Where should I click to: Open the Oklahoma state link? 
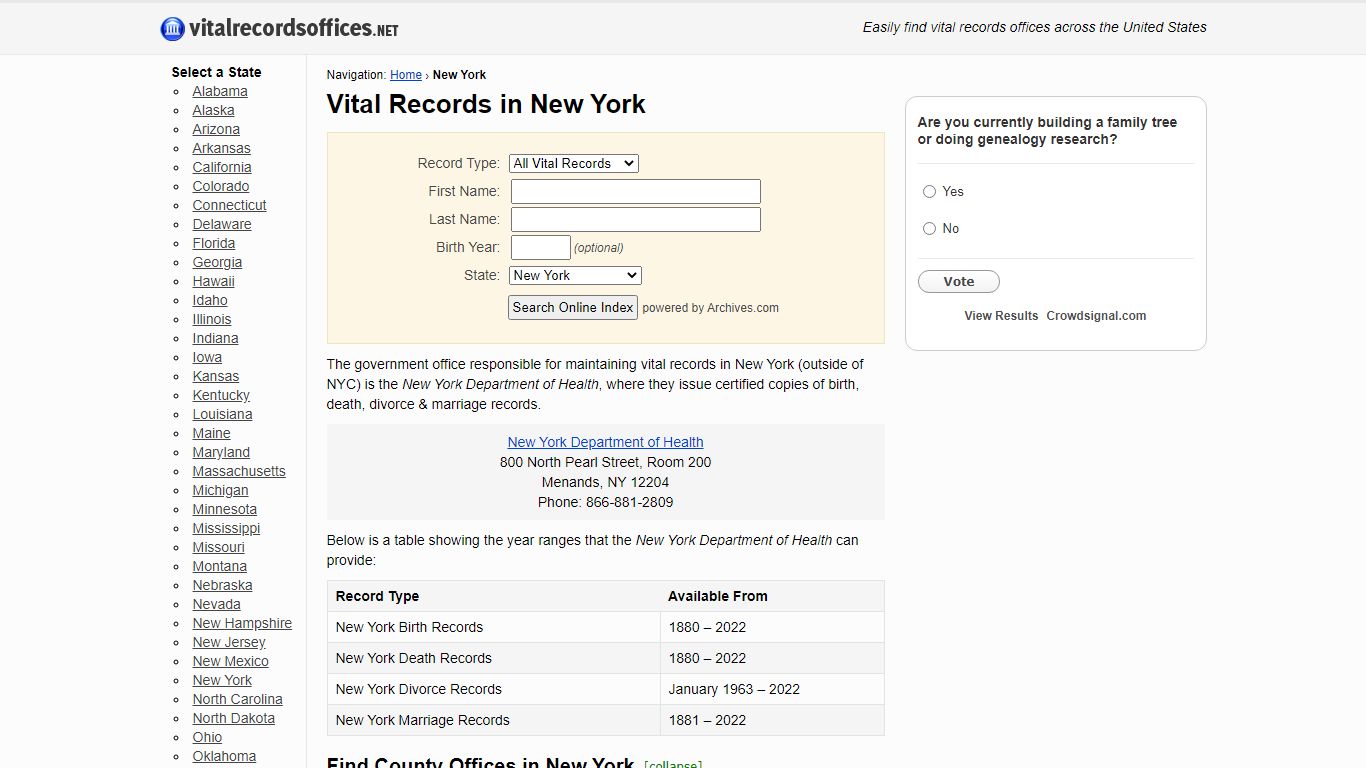[x=224, y=756]
